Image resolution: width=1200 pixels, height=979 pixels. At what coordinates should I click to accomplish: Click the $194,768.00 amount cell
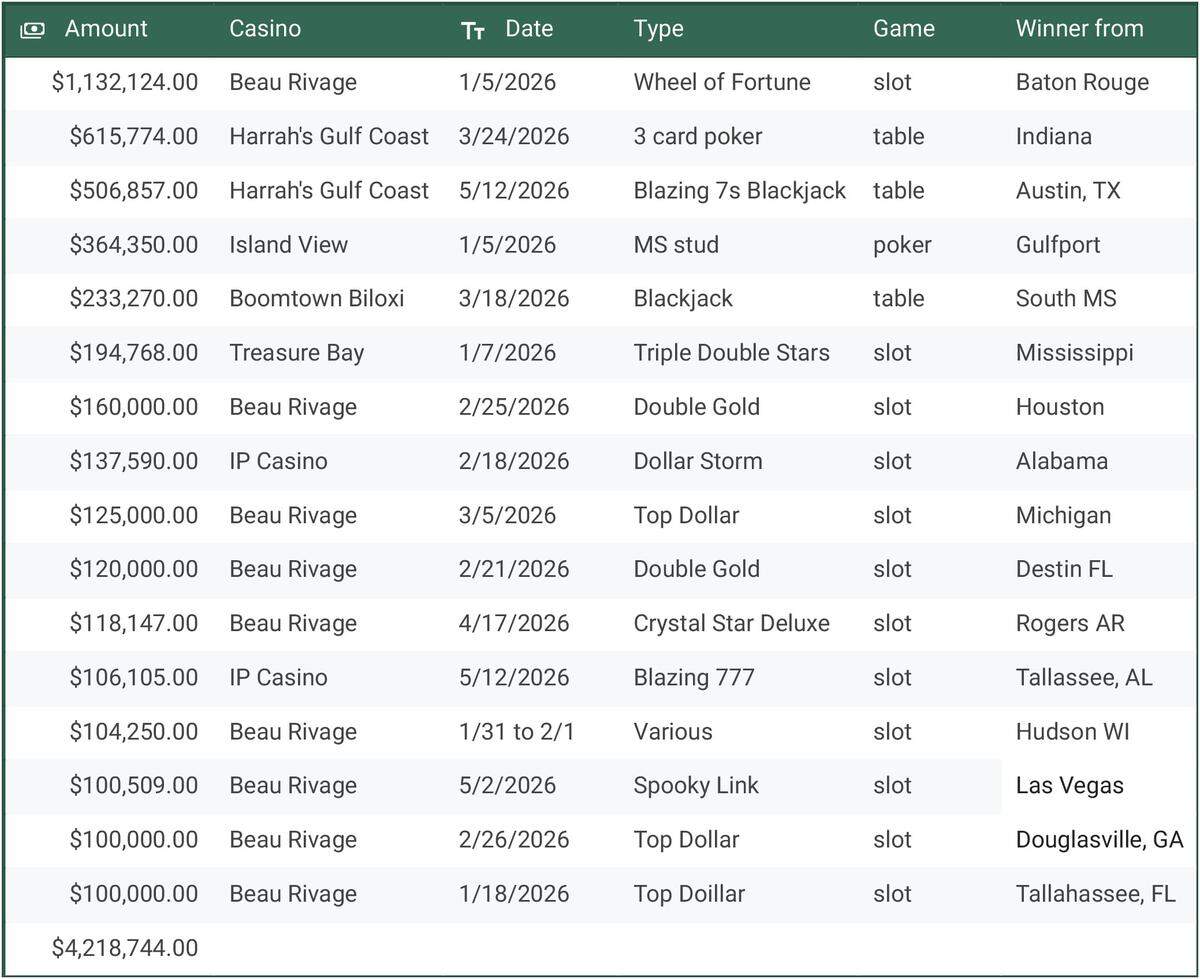click(x=134, y=352)
